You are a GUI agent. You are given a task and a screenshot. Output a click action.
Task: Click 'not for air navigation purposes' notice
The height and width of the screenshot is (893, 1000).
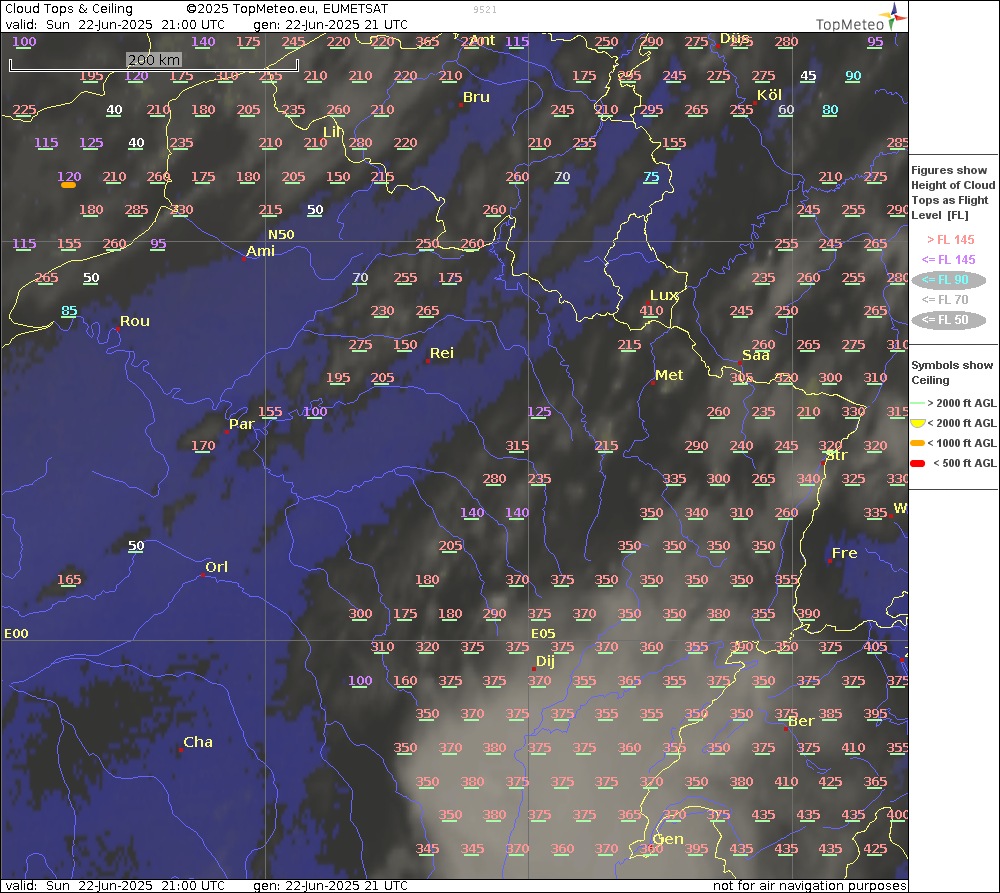[x=809, y=885]
